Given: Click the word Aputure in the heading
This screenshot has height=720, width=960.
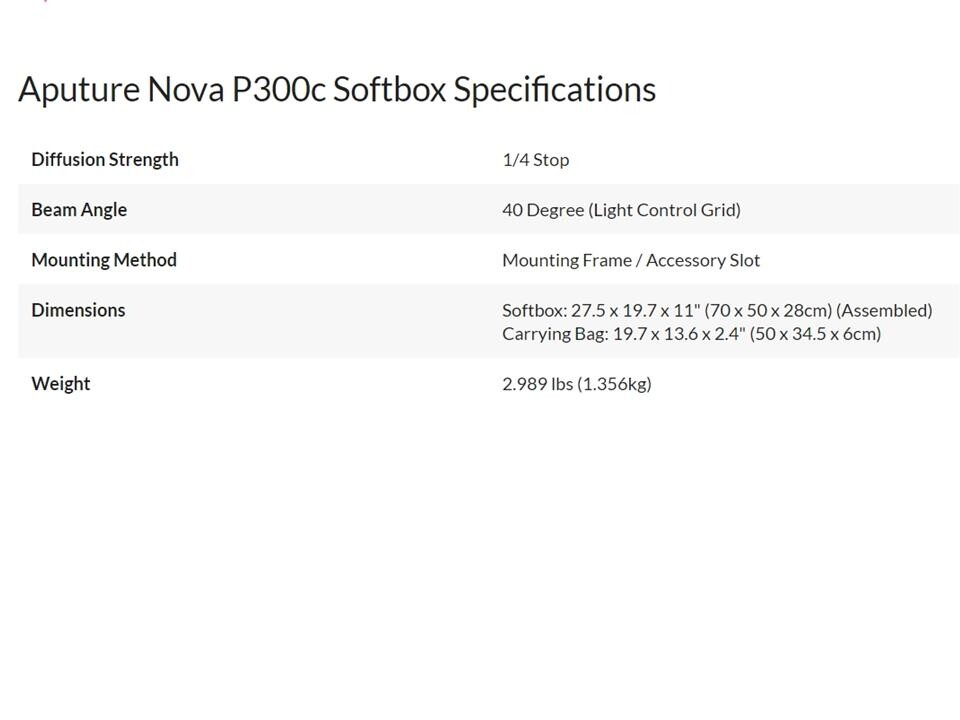Looking at the screenshot, I should (79, 90).
